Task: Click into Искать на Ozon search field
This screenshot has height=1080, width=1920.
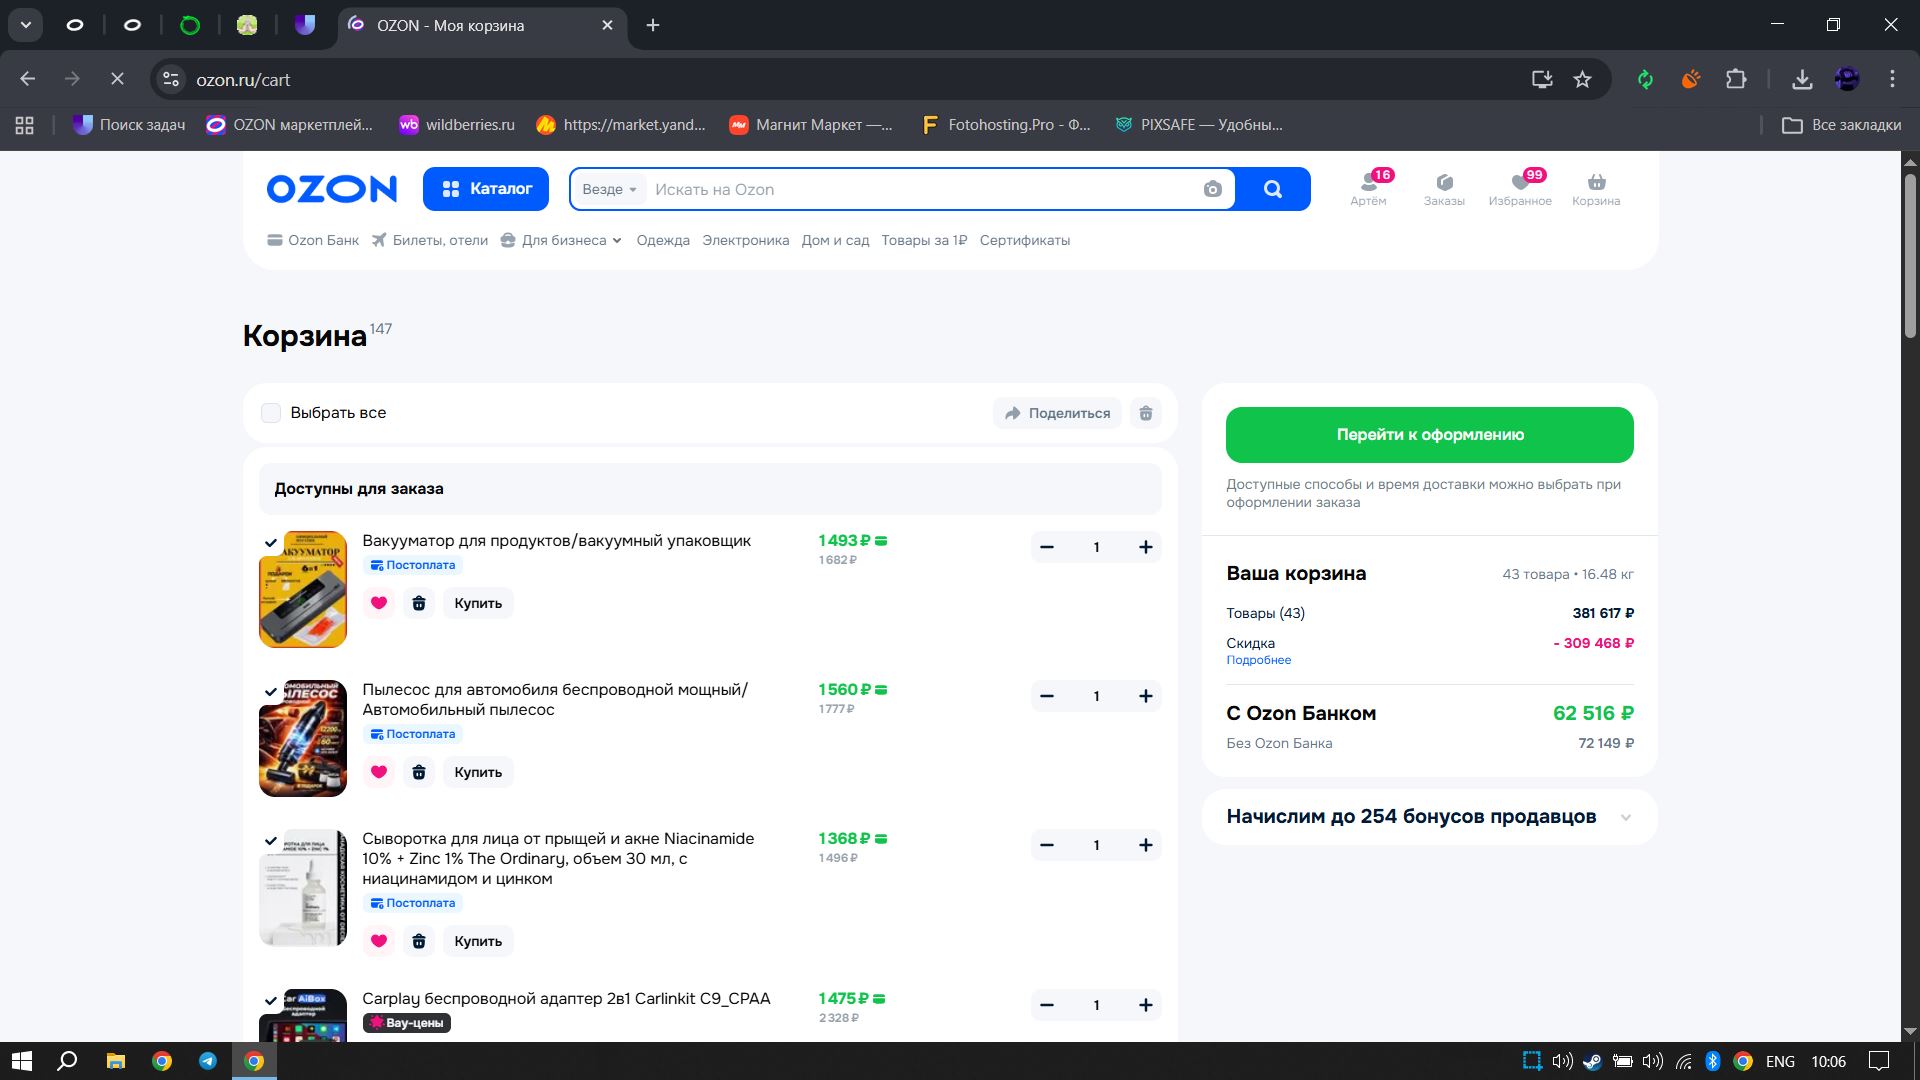Action: click(x=920, y=189)
